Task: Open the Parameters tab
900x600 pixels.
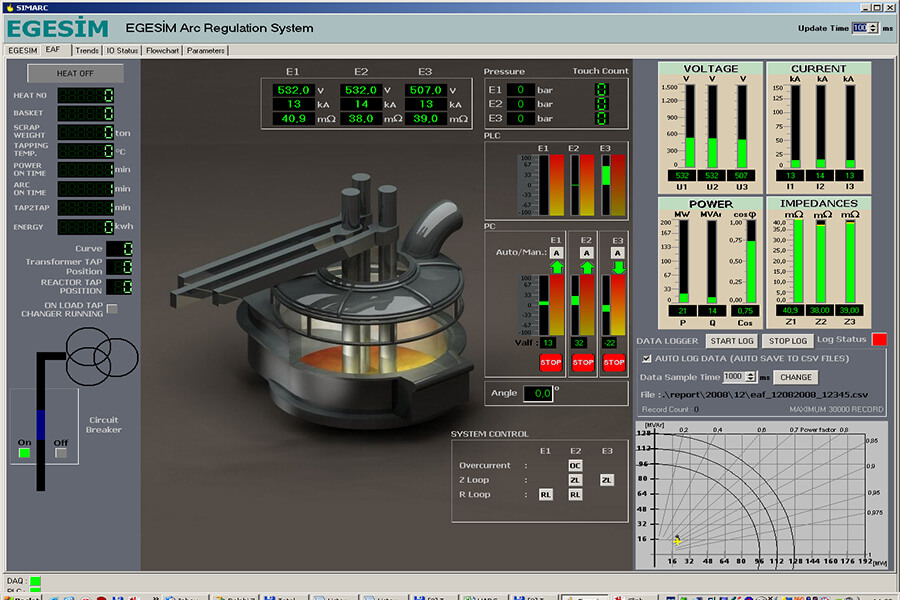Action: [x=205, y=51]
